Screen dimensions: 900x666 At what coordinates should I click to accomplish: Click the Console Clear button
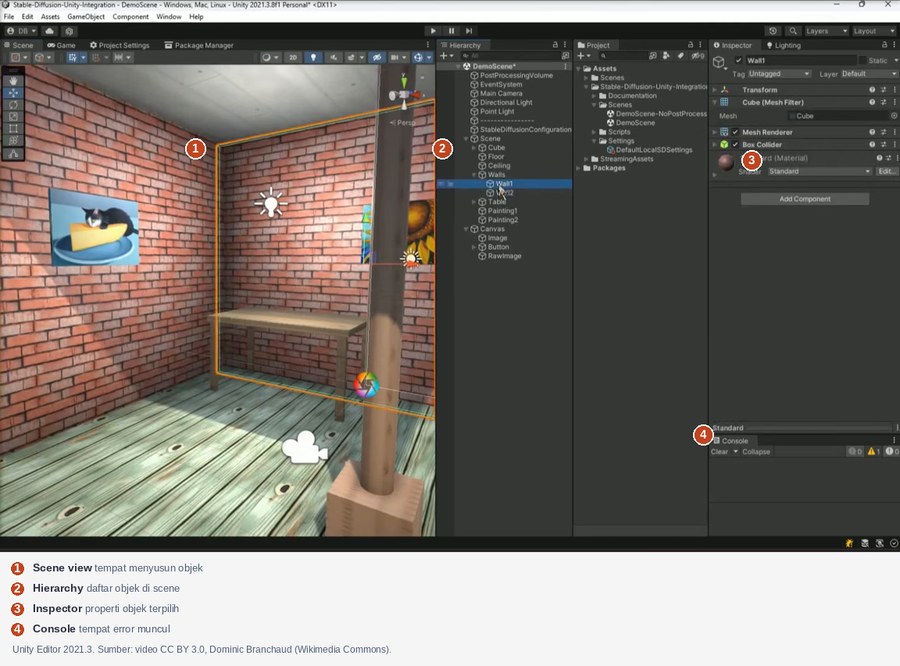(x=719, y=452)
